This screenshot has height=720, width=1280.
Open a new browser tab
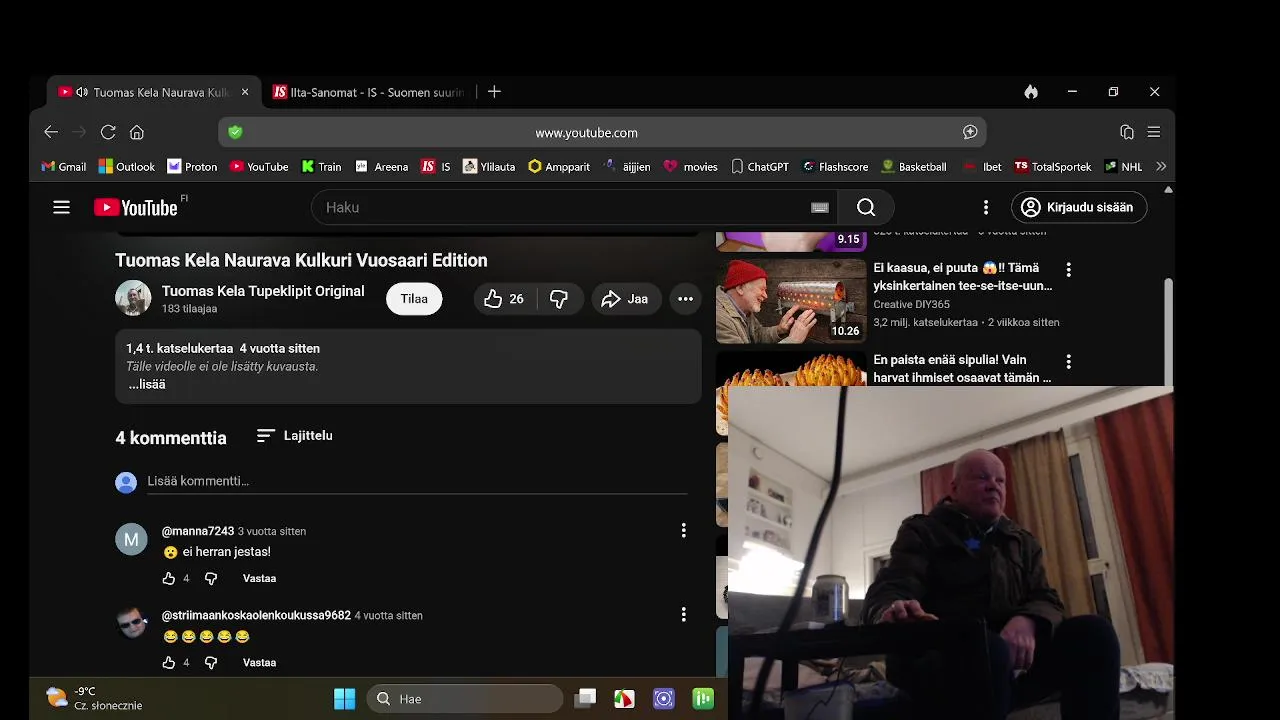pos(494,92)
